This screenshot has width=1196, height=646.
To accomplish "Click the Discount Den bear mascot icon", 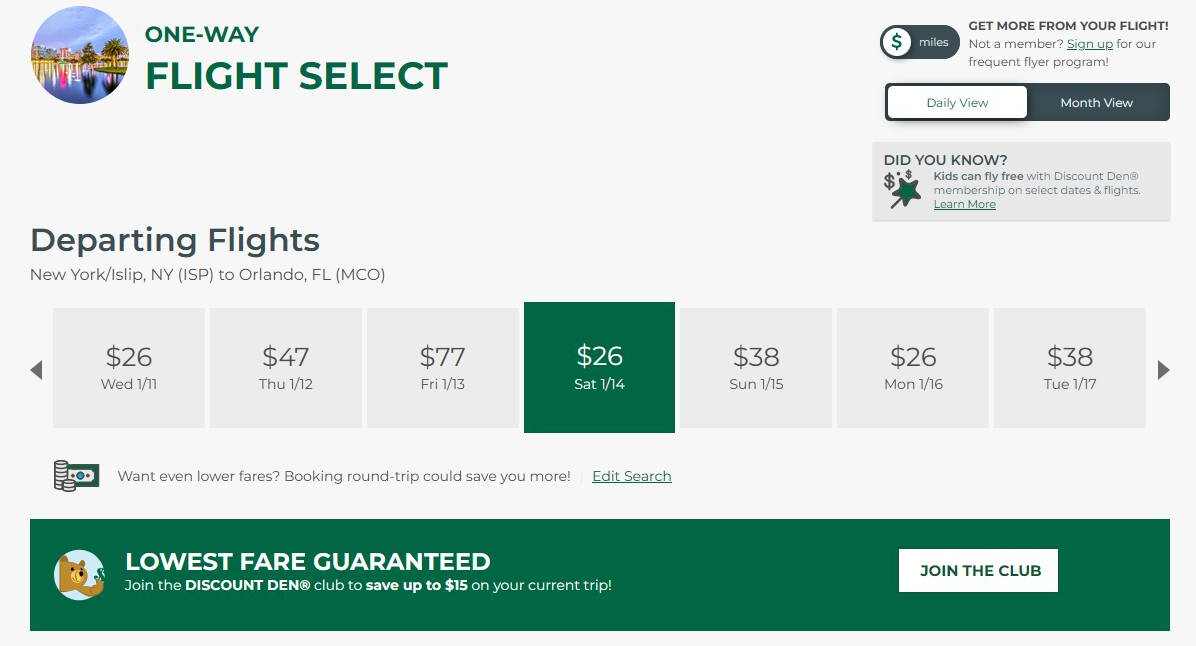I will 79,575.
